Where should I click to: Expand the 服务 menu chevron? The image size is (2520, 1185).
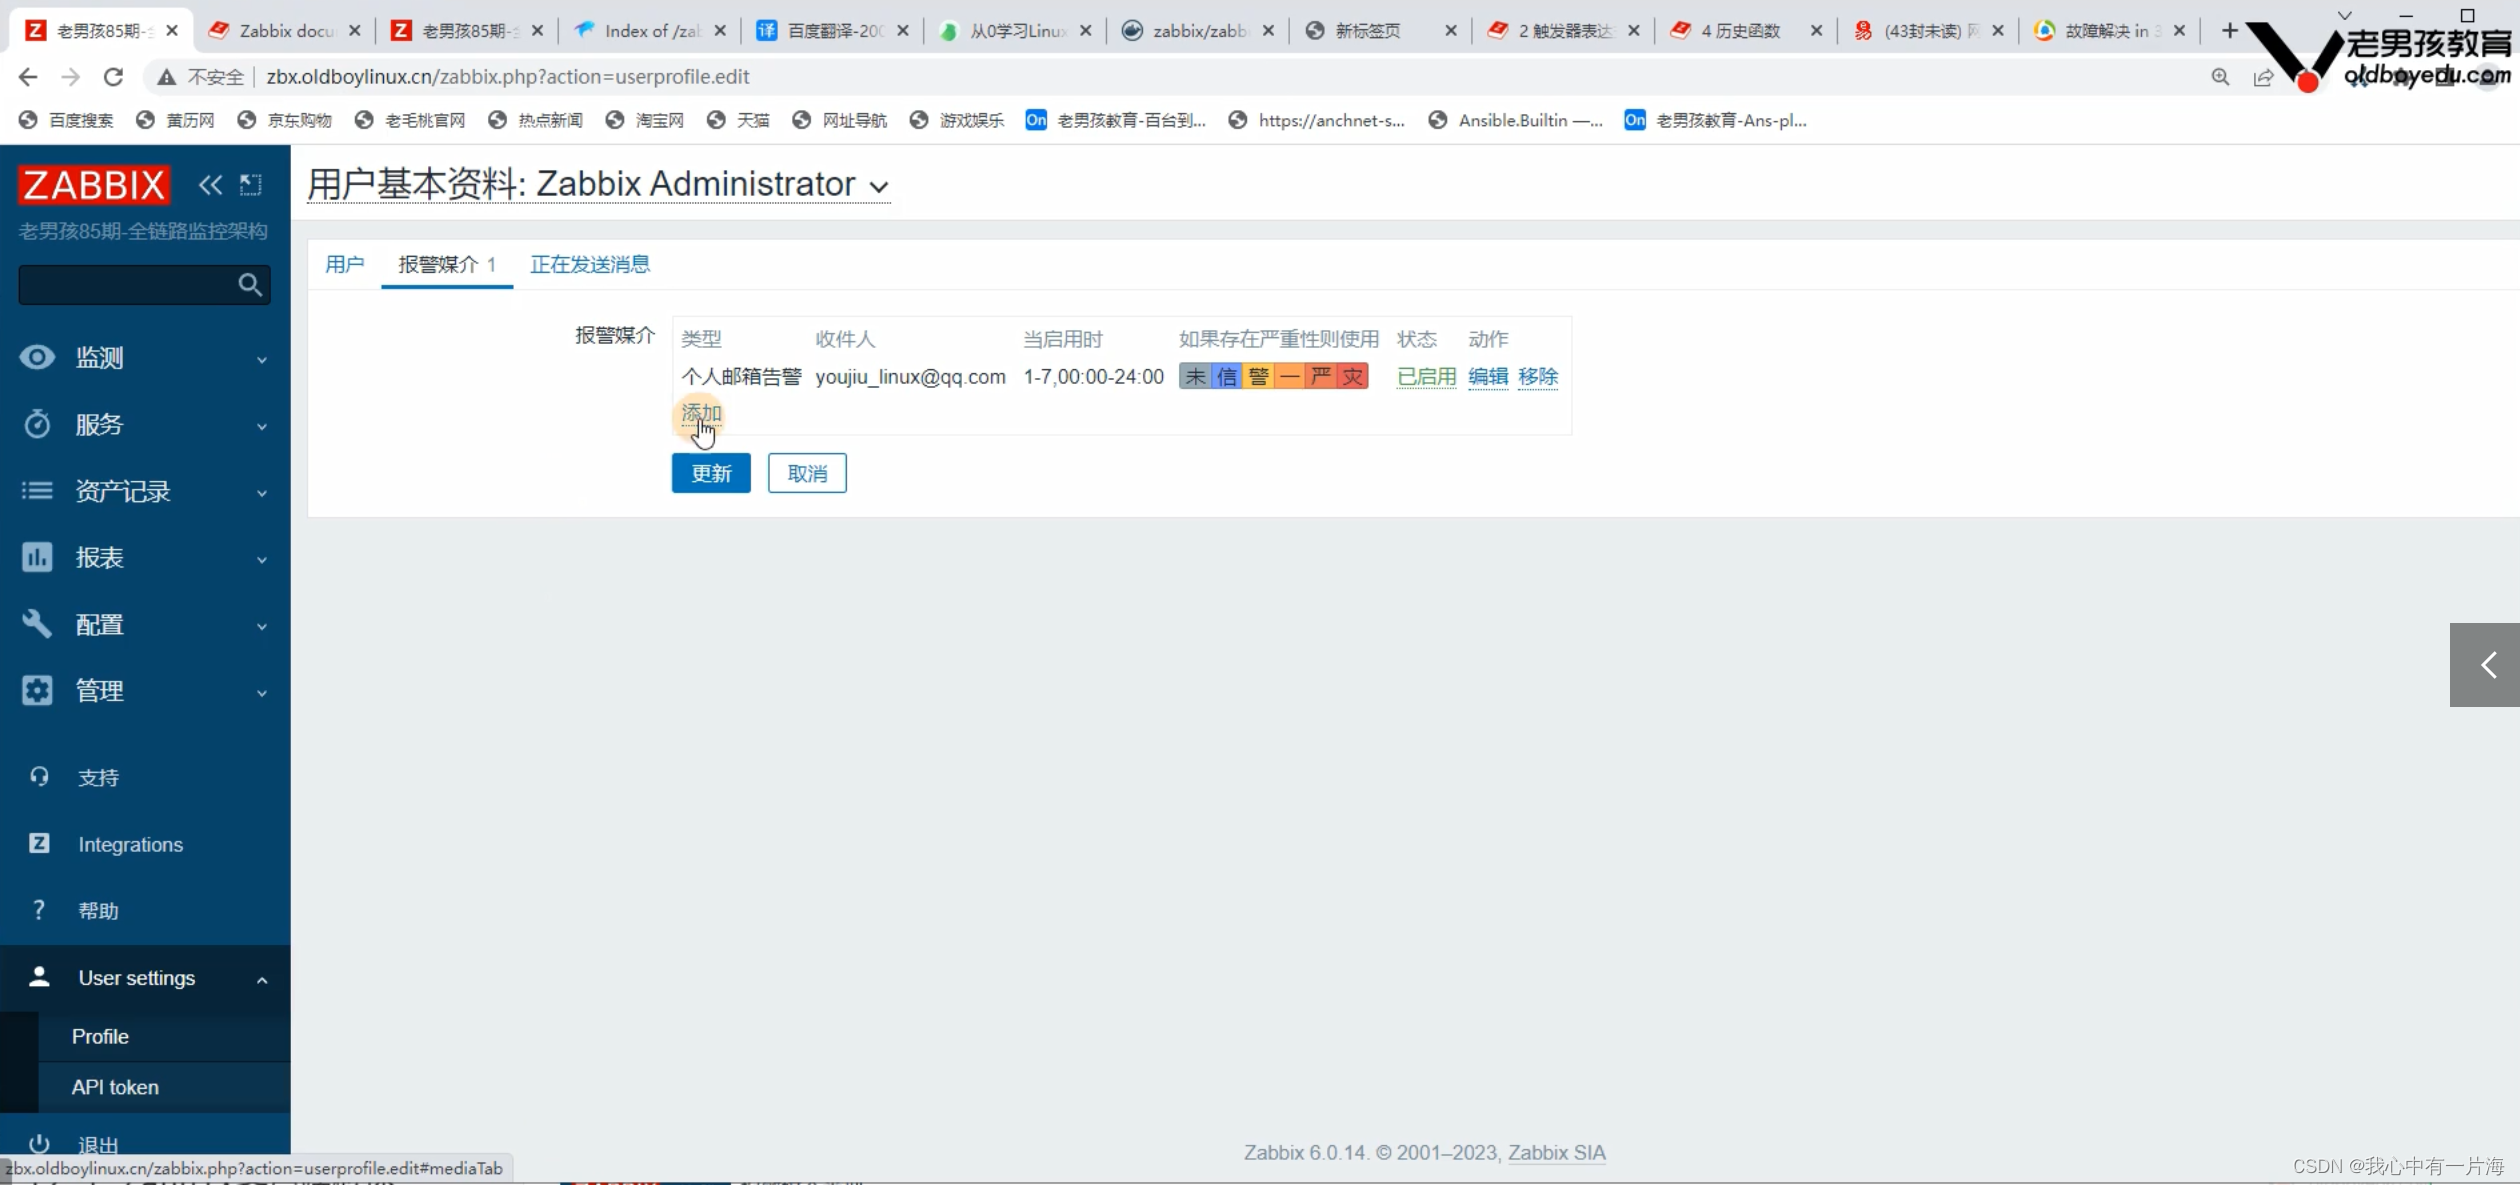[262, 426]
